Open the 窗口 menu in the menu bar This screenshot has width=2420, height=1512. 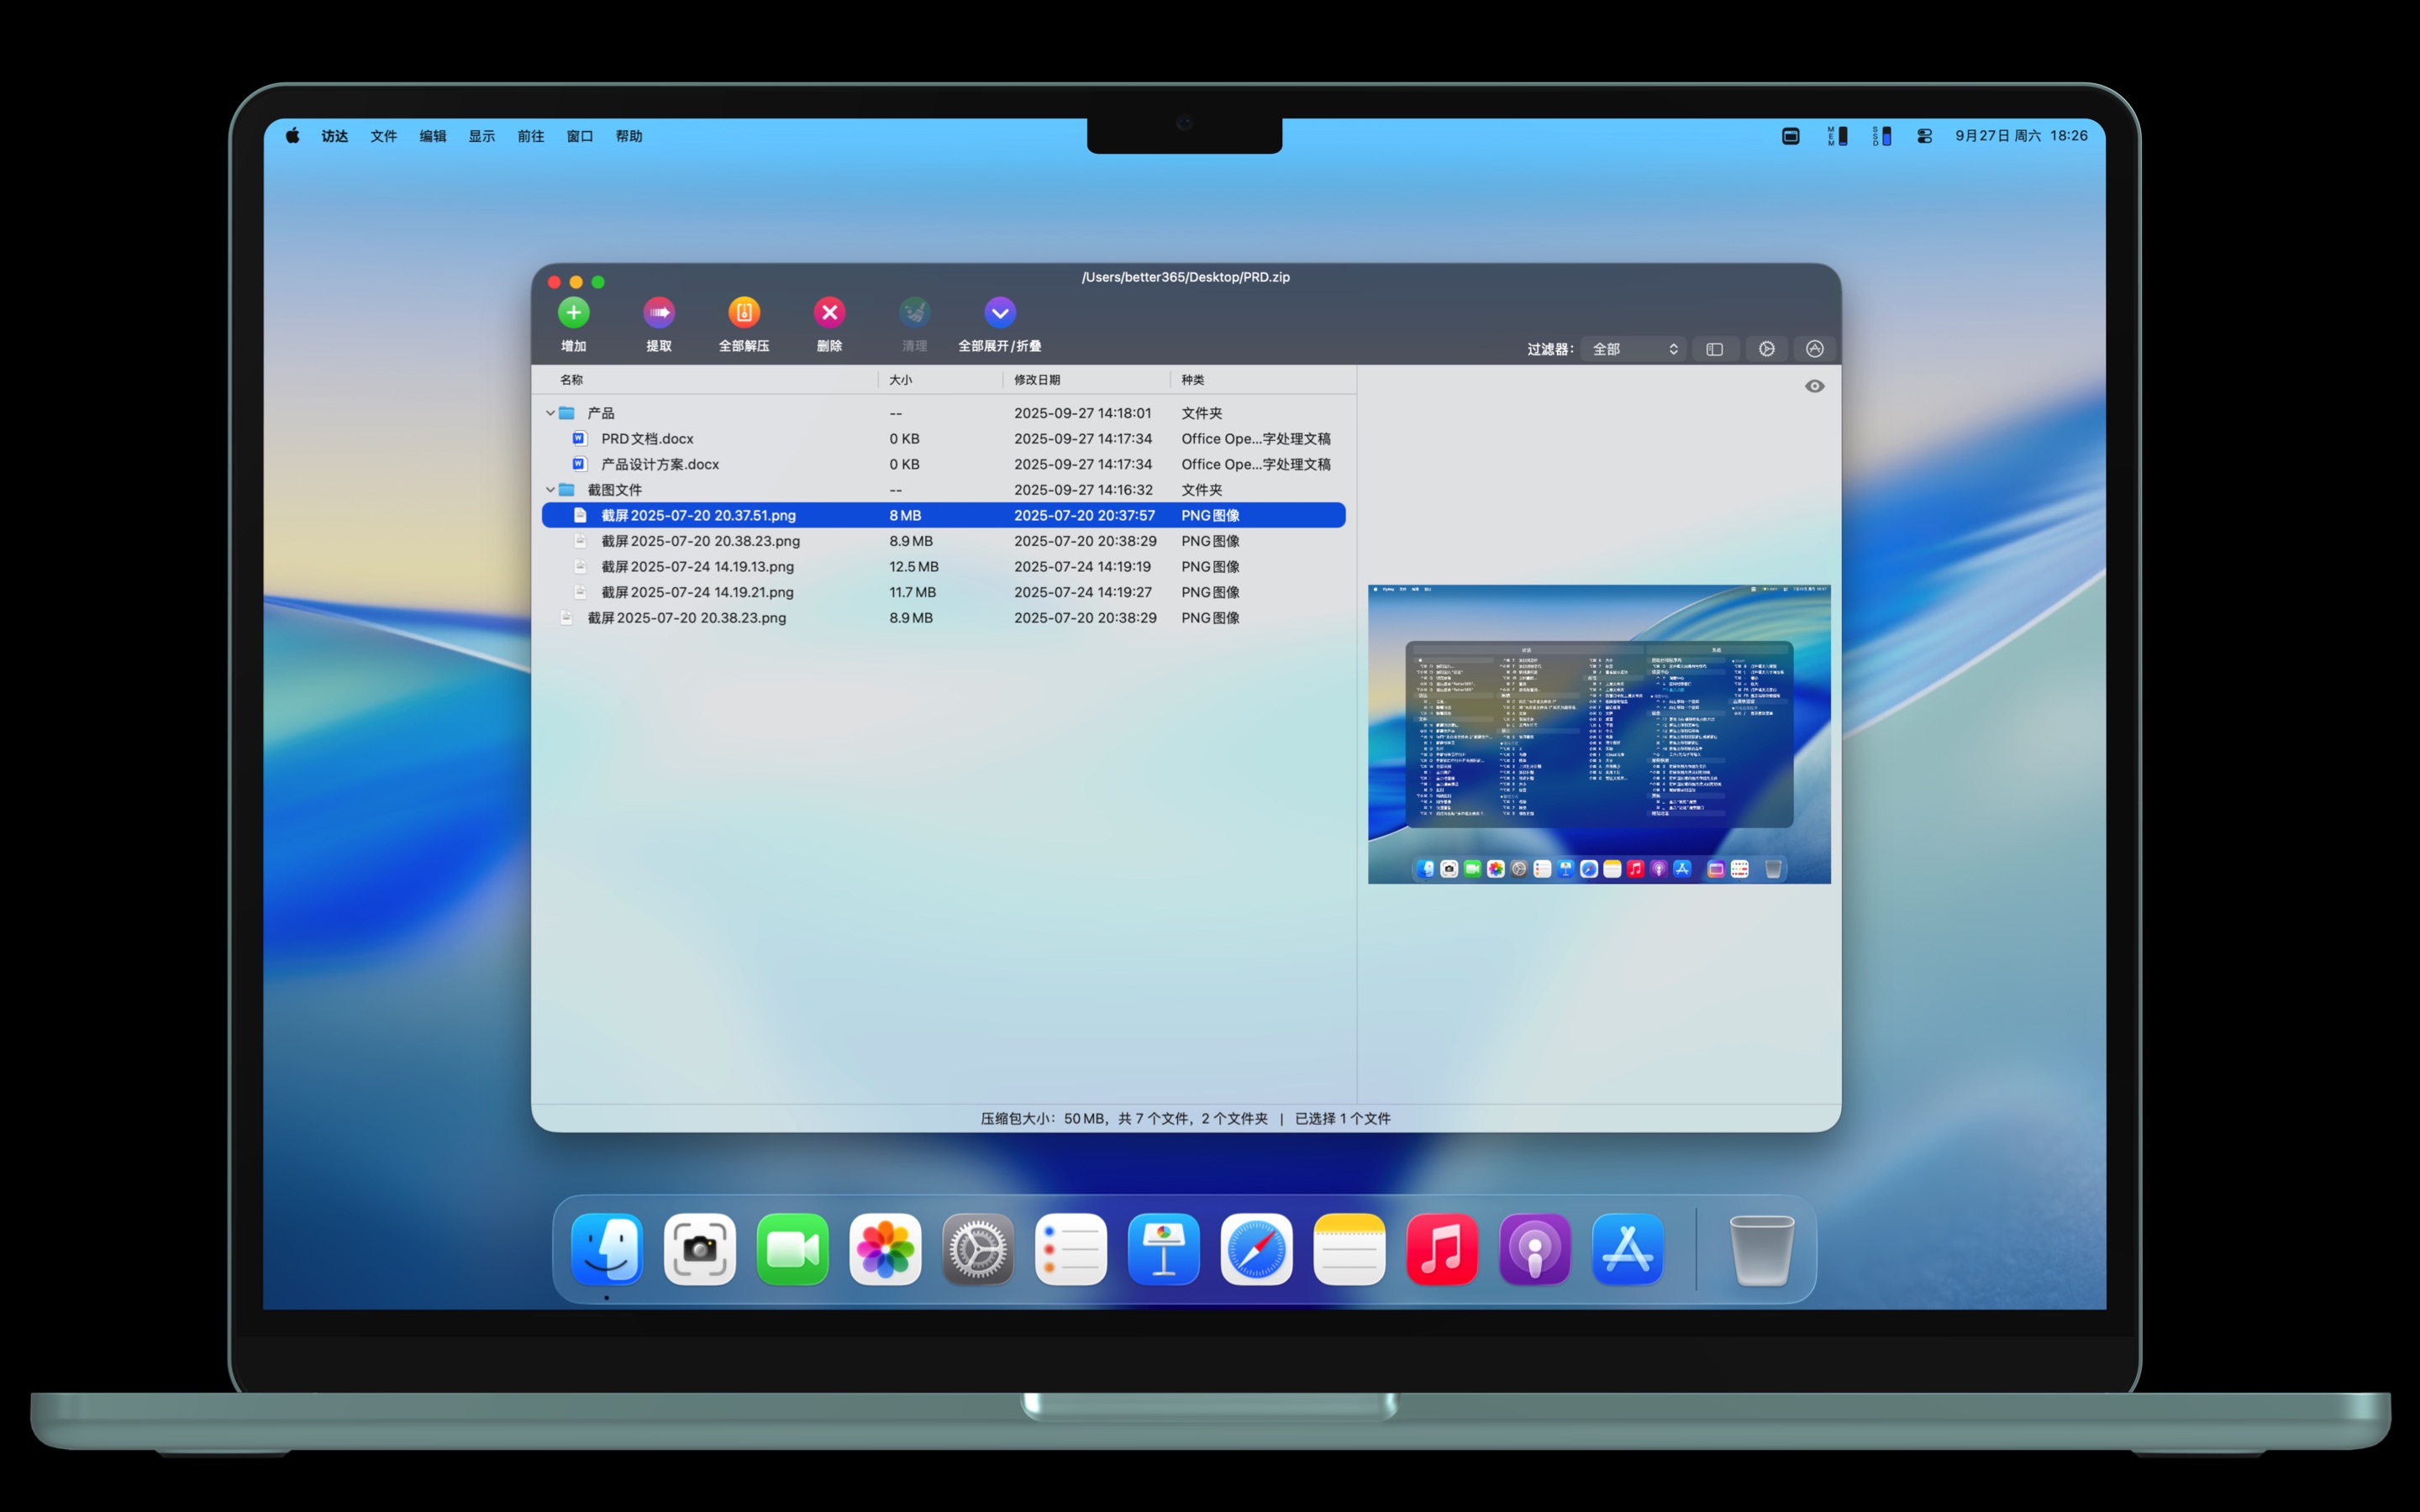(x=580, y=136)
